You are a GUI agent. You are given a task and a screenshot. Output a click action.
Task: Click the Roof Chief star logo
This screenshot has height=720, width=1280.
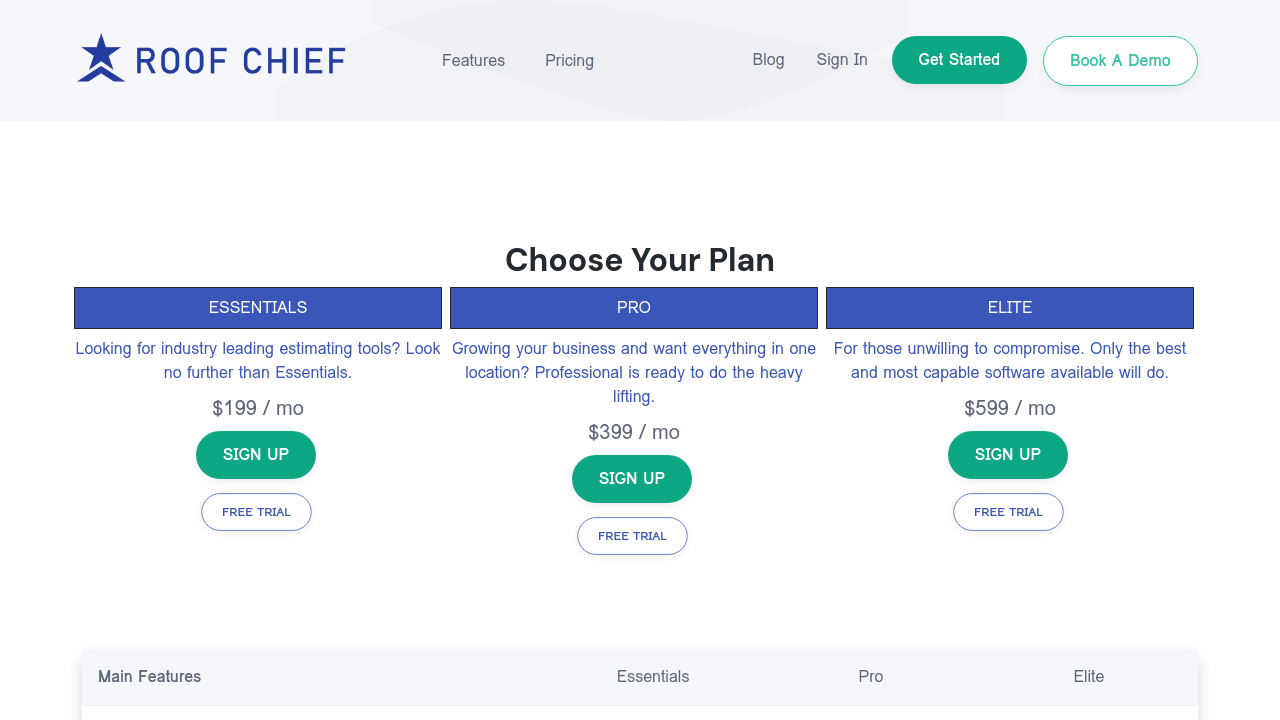(101, 58)
